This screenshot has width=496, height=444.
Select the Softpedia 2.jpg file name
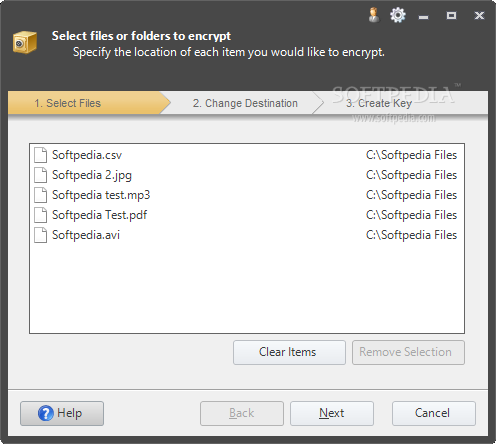pyautogui.click(x=92, y=175)
